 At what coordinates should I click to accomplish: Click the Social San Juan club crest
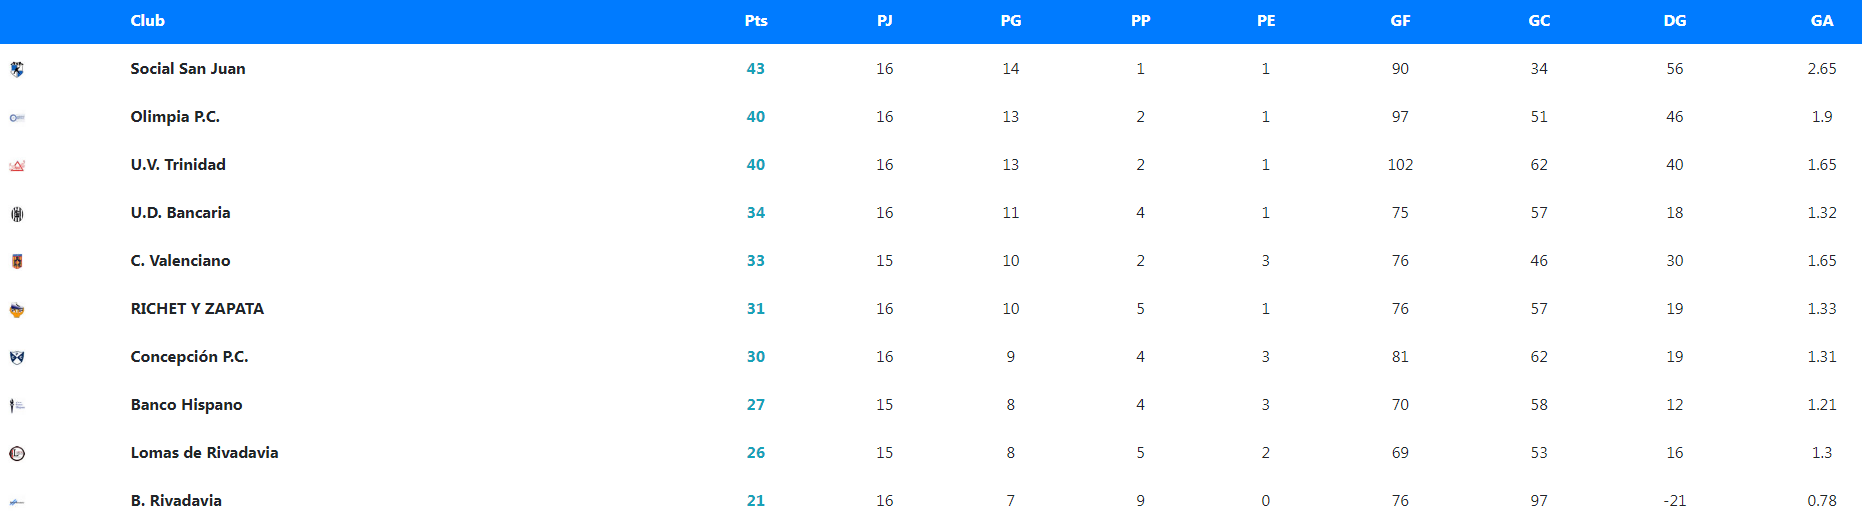coord(17,69)
